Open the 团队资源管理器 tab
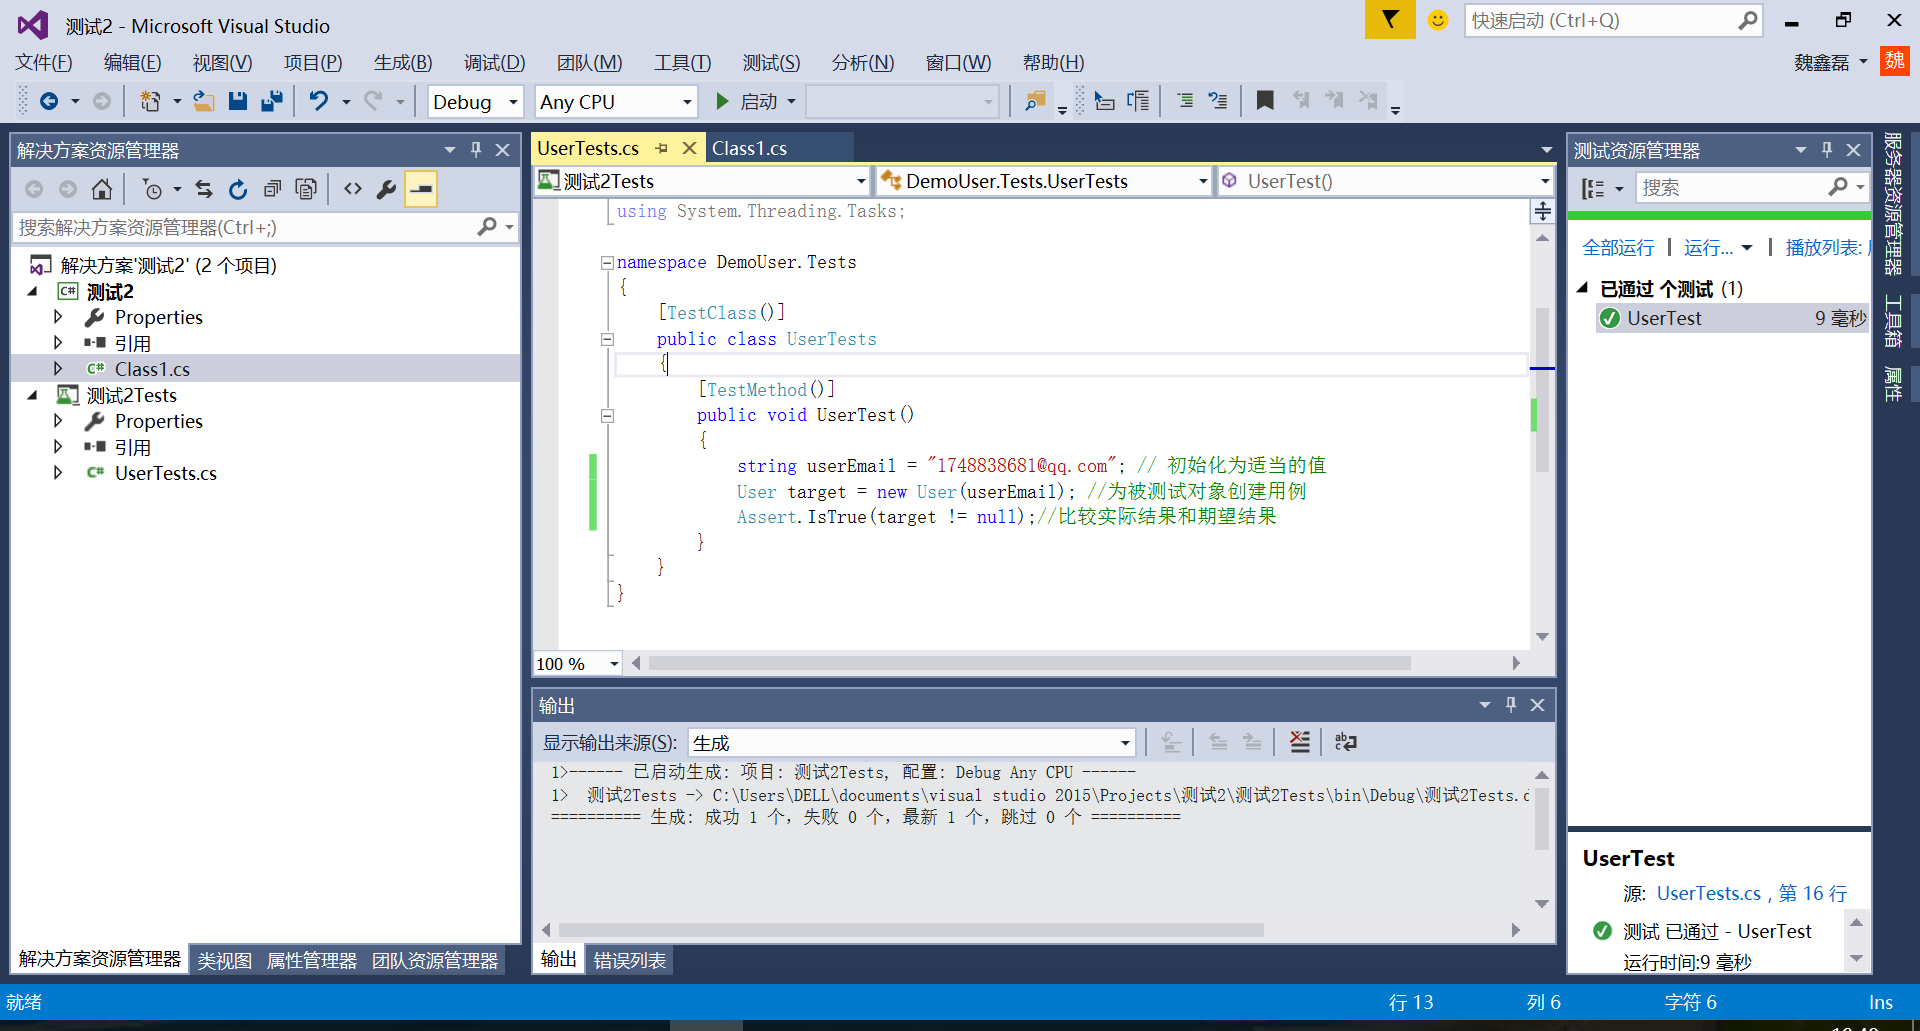This screenshot has height=1031, width=1920. [x=435, y=960]
